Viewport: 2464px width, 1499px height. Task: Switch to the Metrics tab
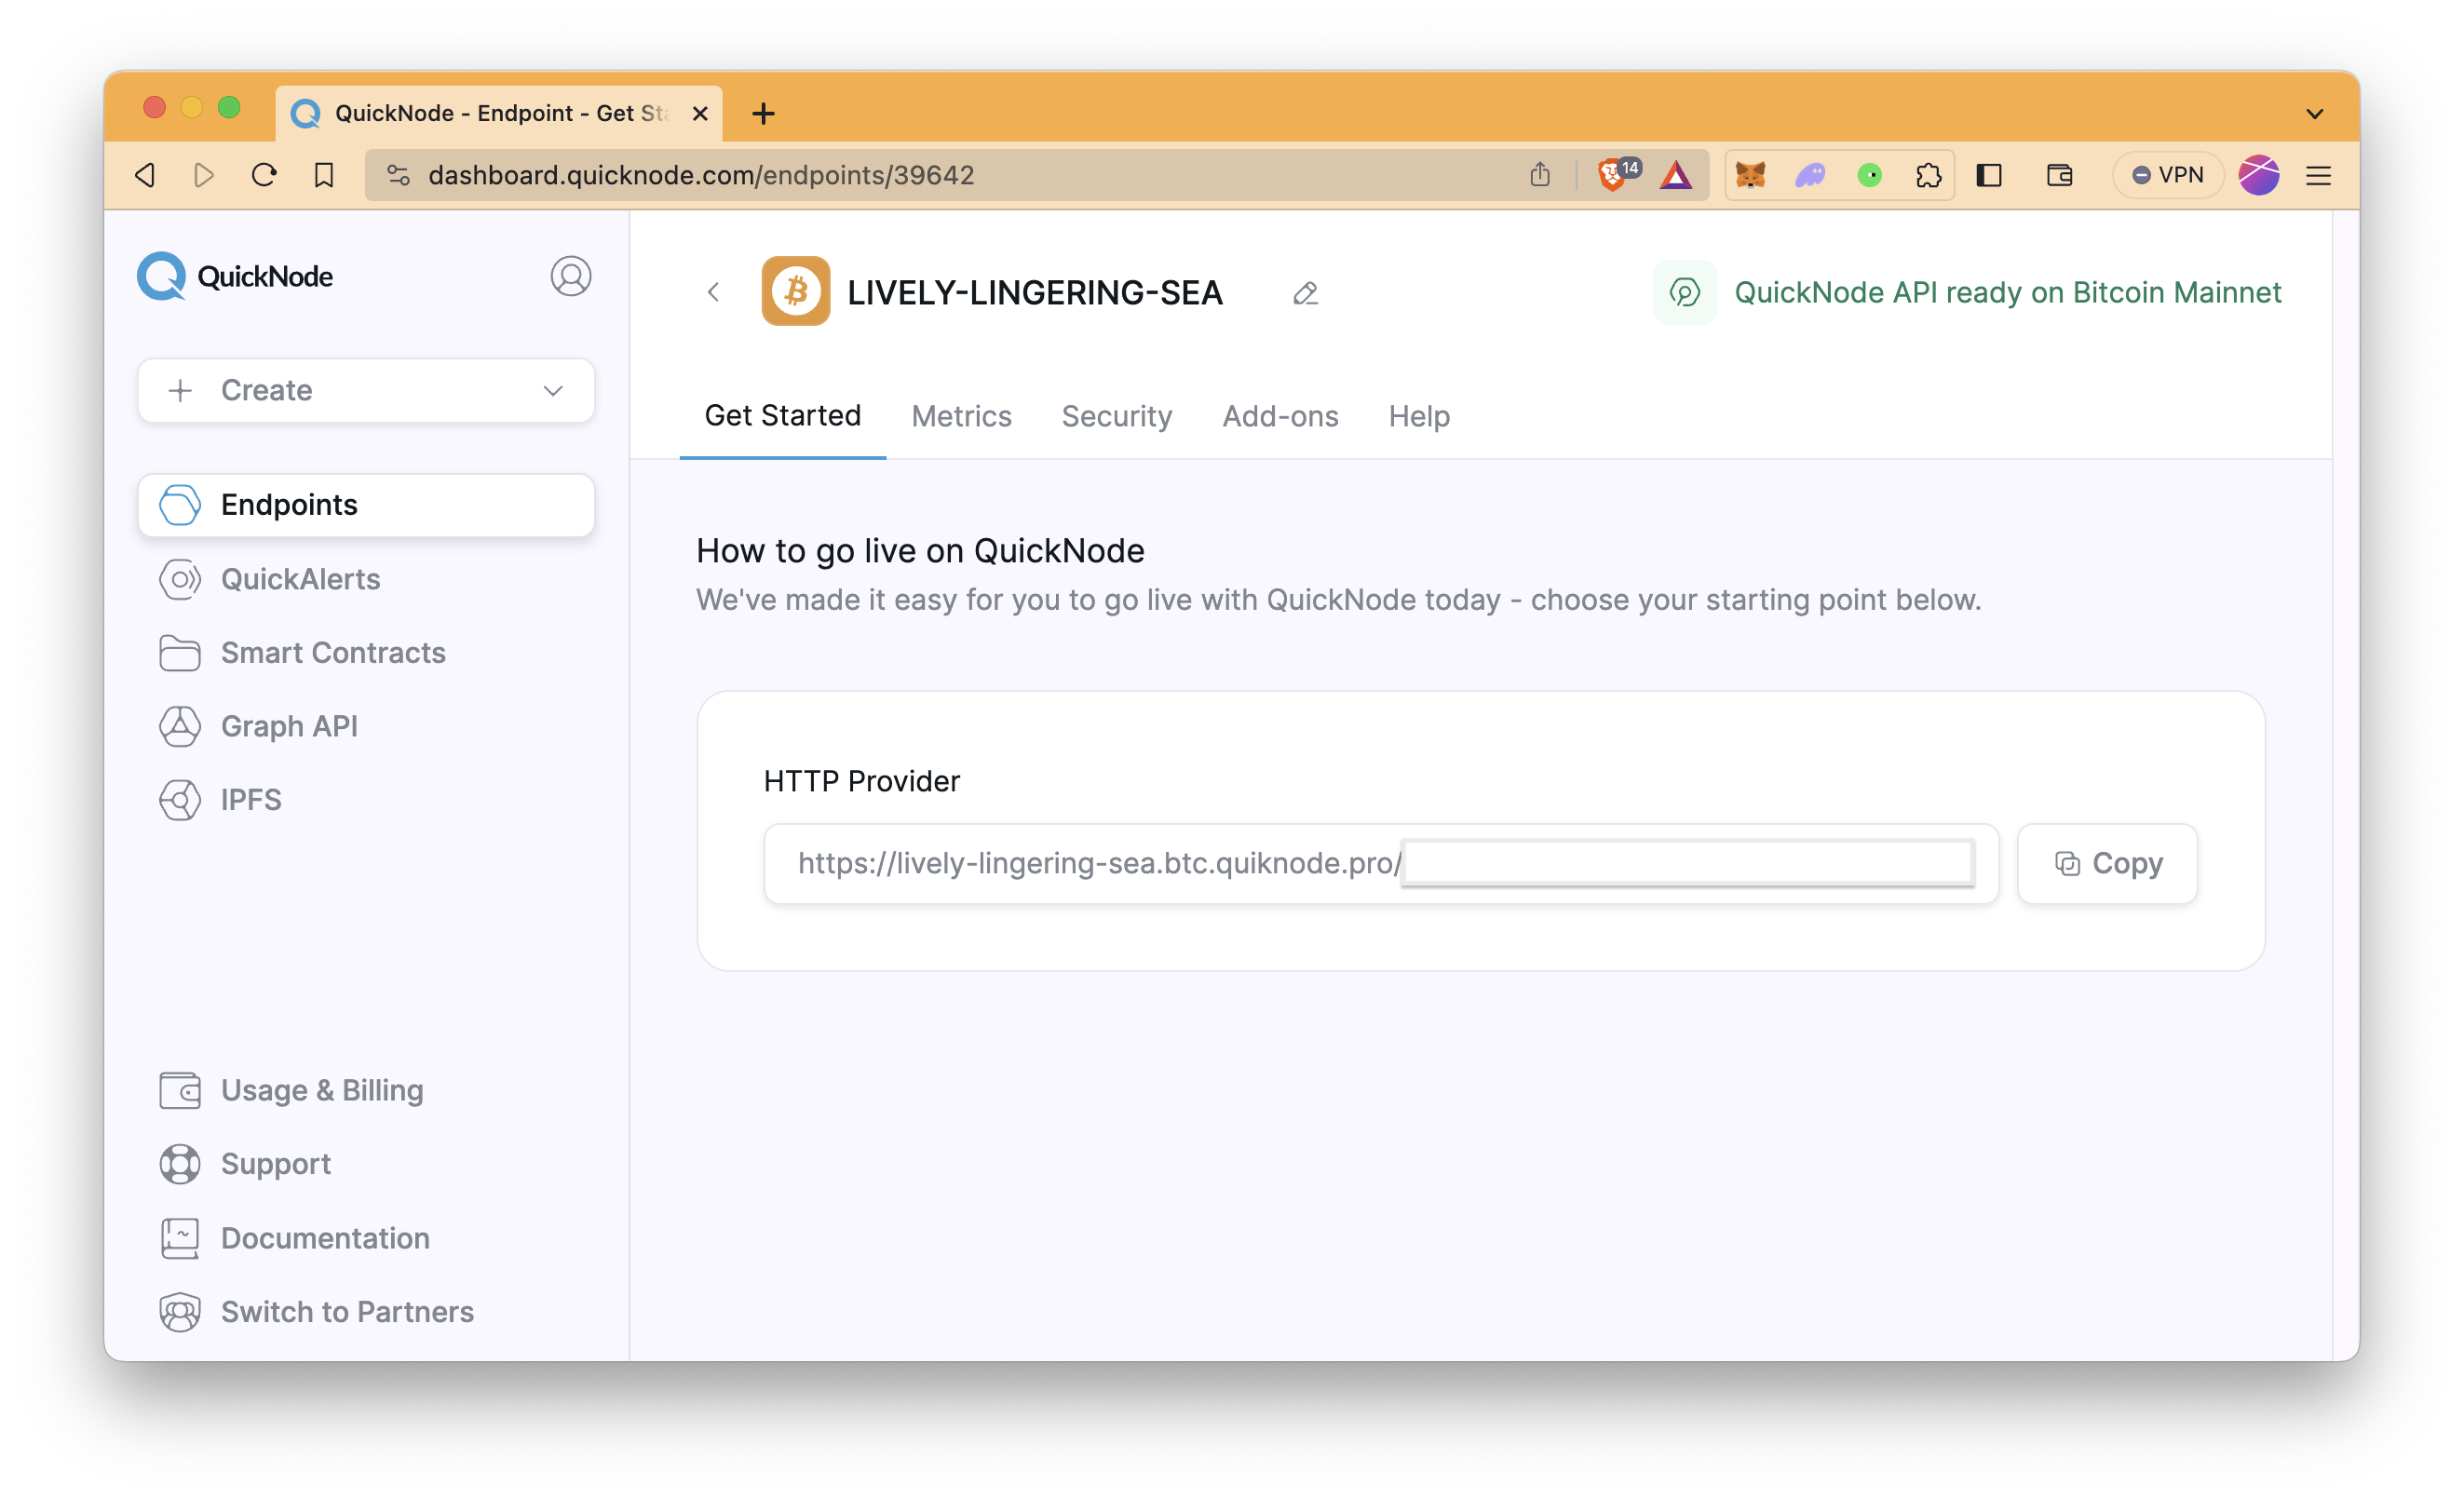(961, 416)
